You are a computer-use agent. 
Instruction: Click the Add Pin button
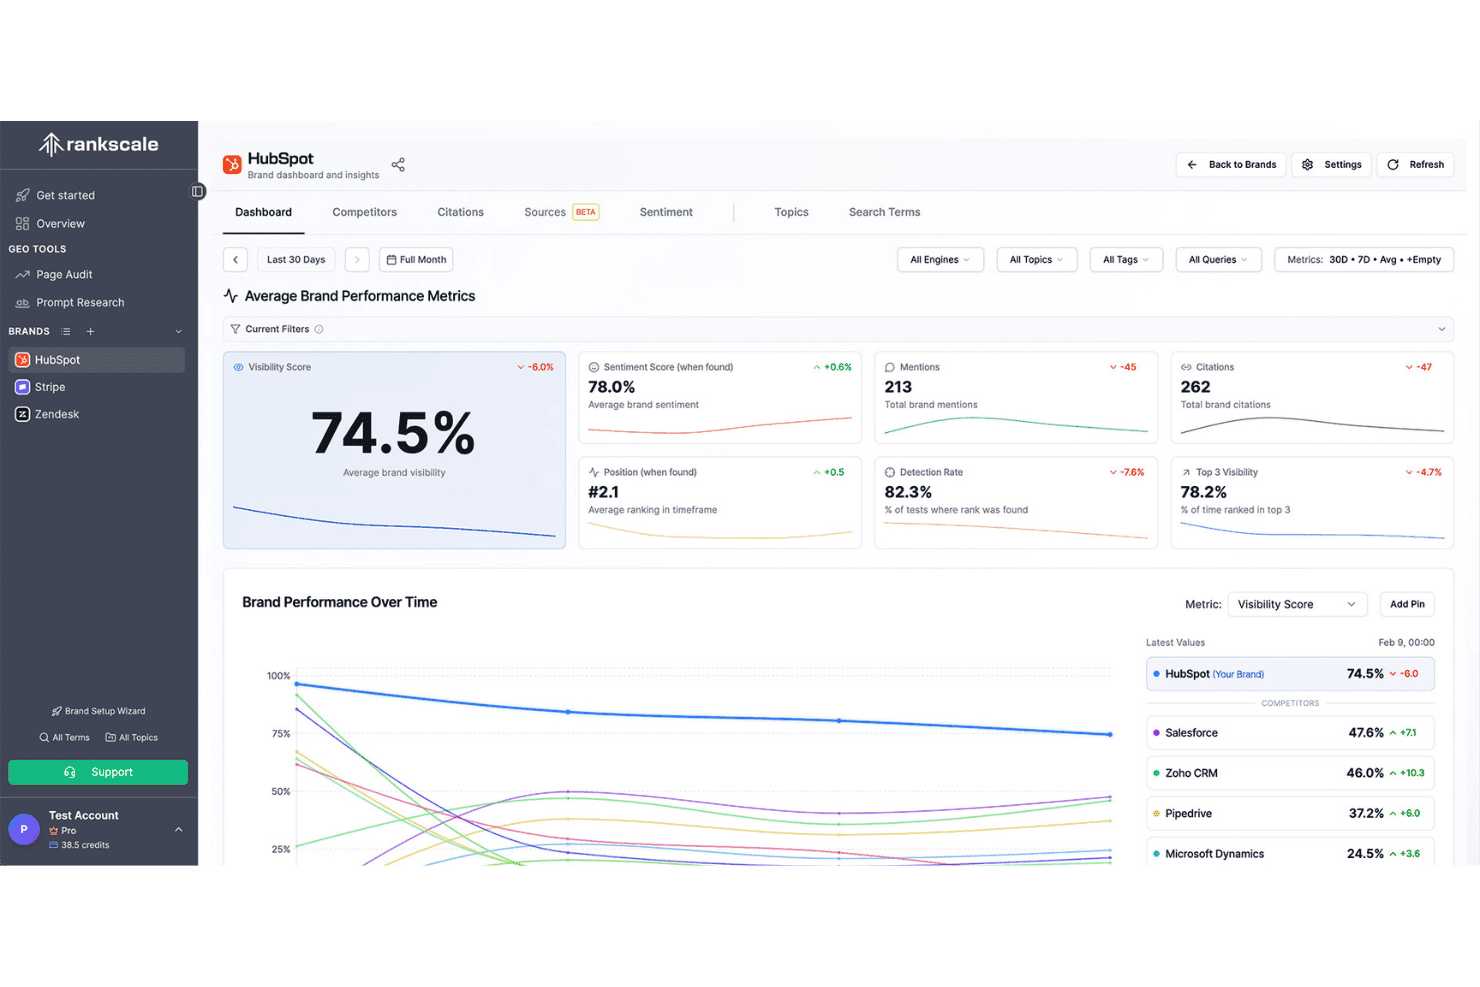pyautogui.click(x=1407, y=604)
